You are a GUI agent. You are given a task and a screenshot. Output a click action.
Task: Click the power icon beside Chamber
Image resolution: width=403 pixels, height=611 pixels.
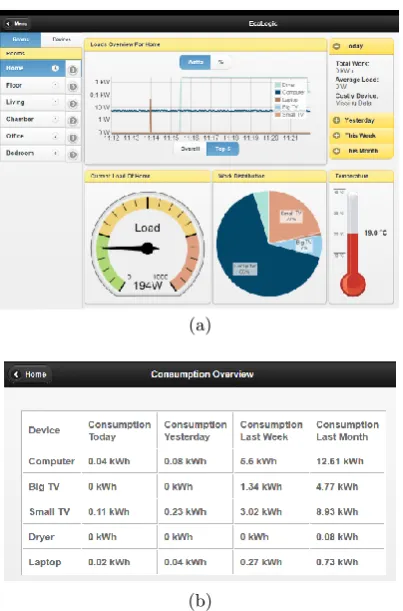pos(73,120)
